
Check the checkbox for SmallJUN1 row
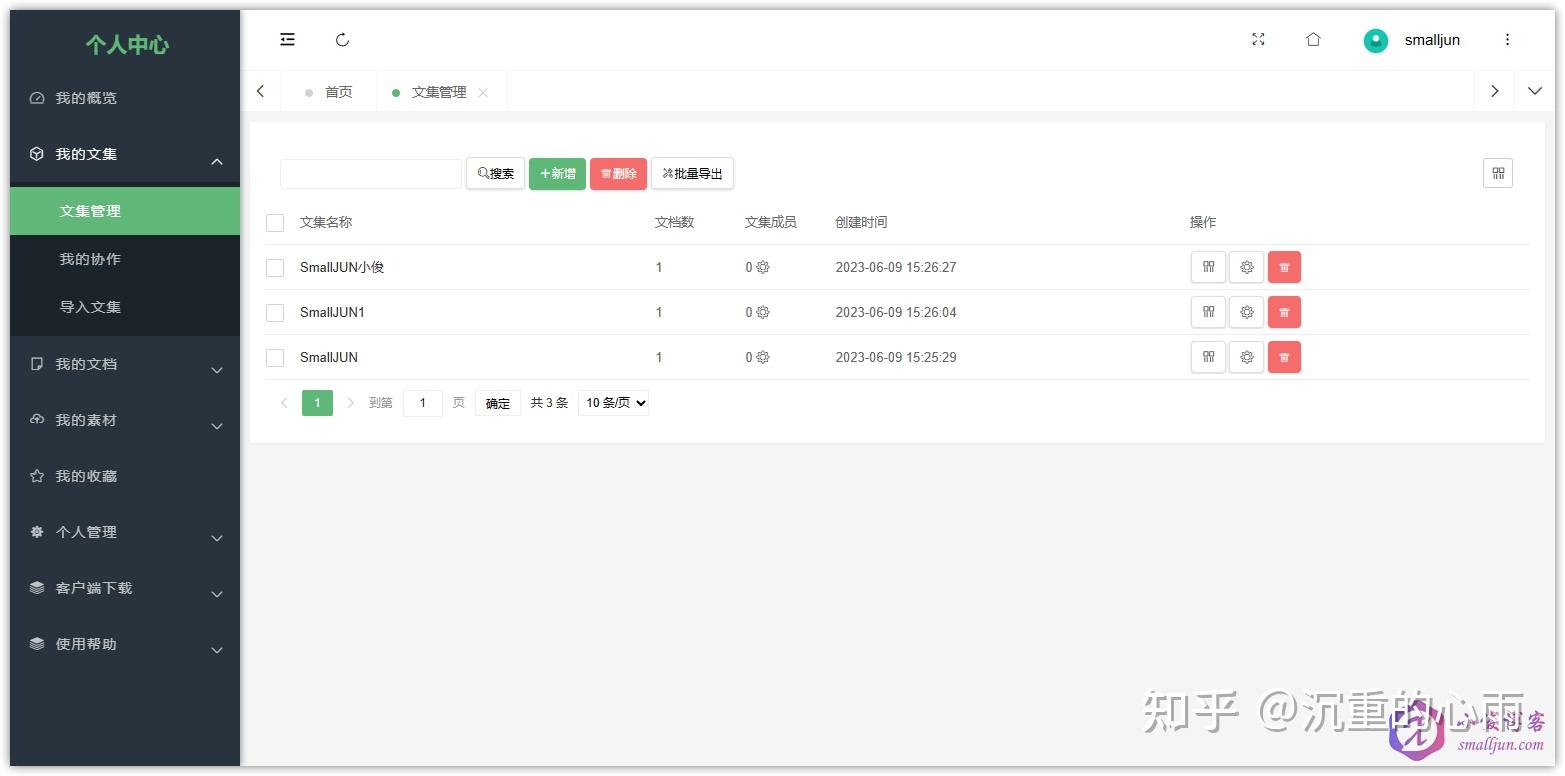pos(275,312)
